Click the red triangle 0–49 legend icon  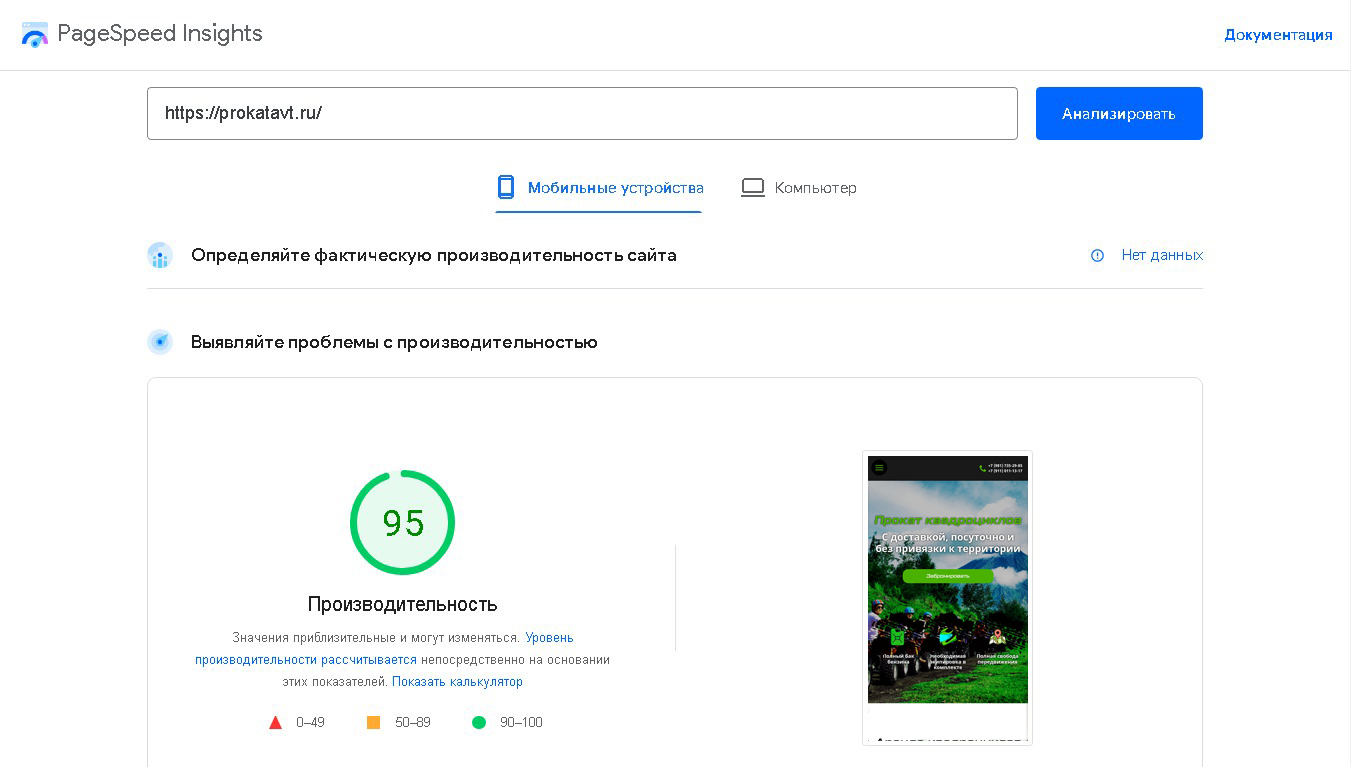coord(276,722)
